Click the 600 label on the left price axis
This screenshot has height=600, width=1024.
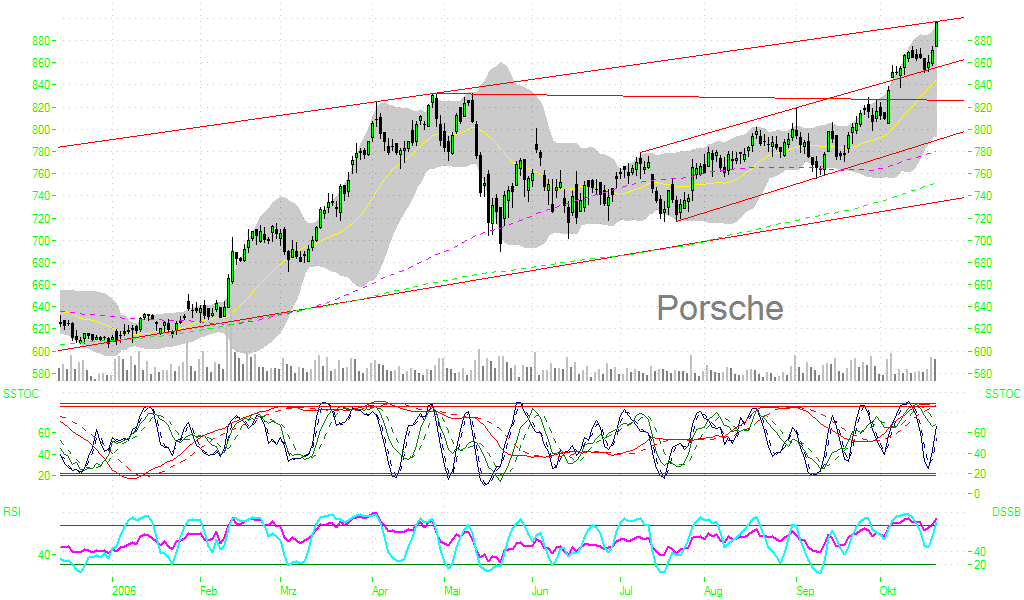[40, 351]
